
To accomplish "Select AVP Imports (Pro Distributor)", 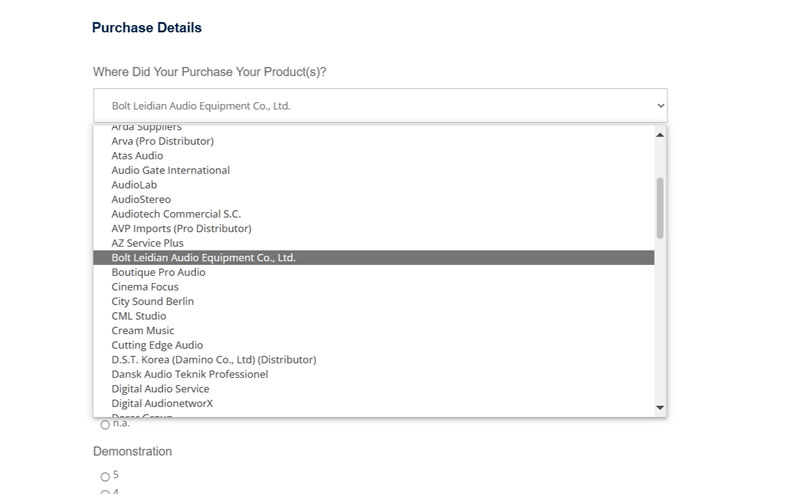I will (181, 228).
